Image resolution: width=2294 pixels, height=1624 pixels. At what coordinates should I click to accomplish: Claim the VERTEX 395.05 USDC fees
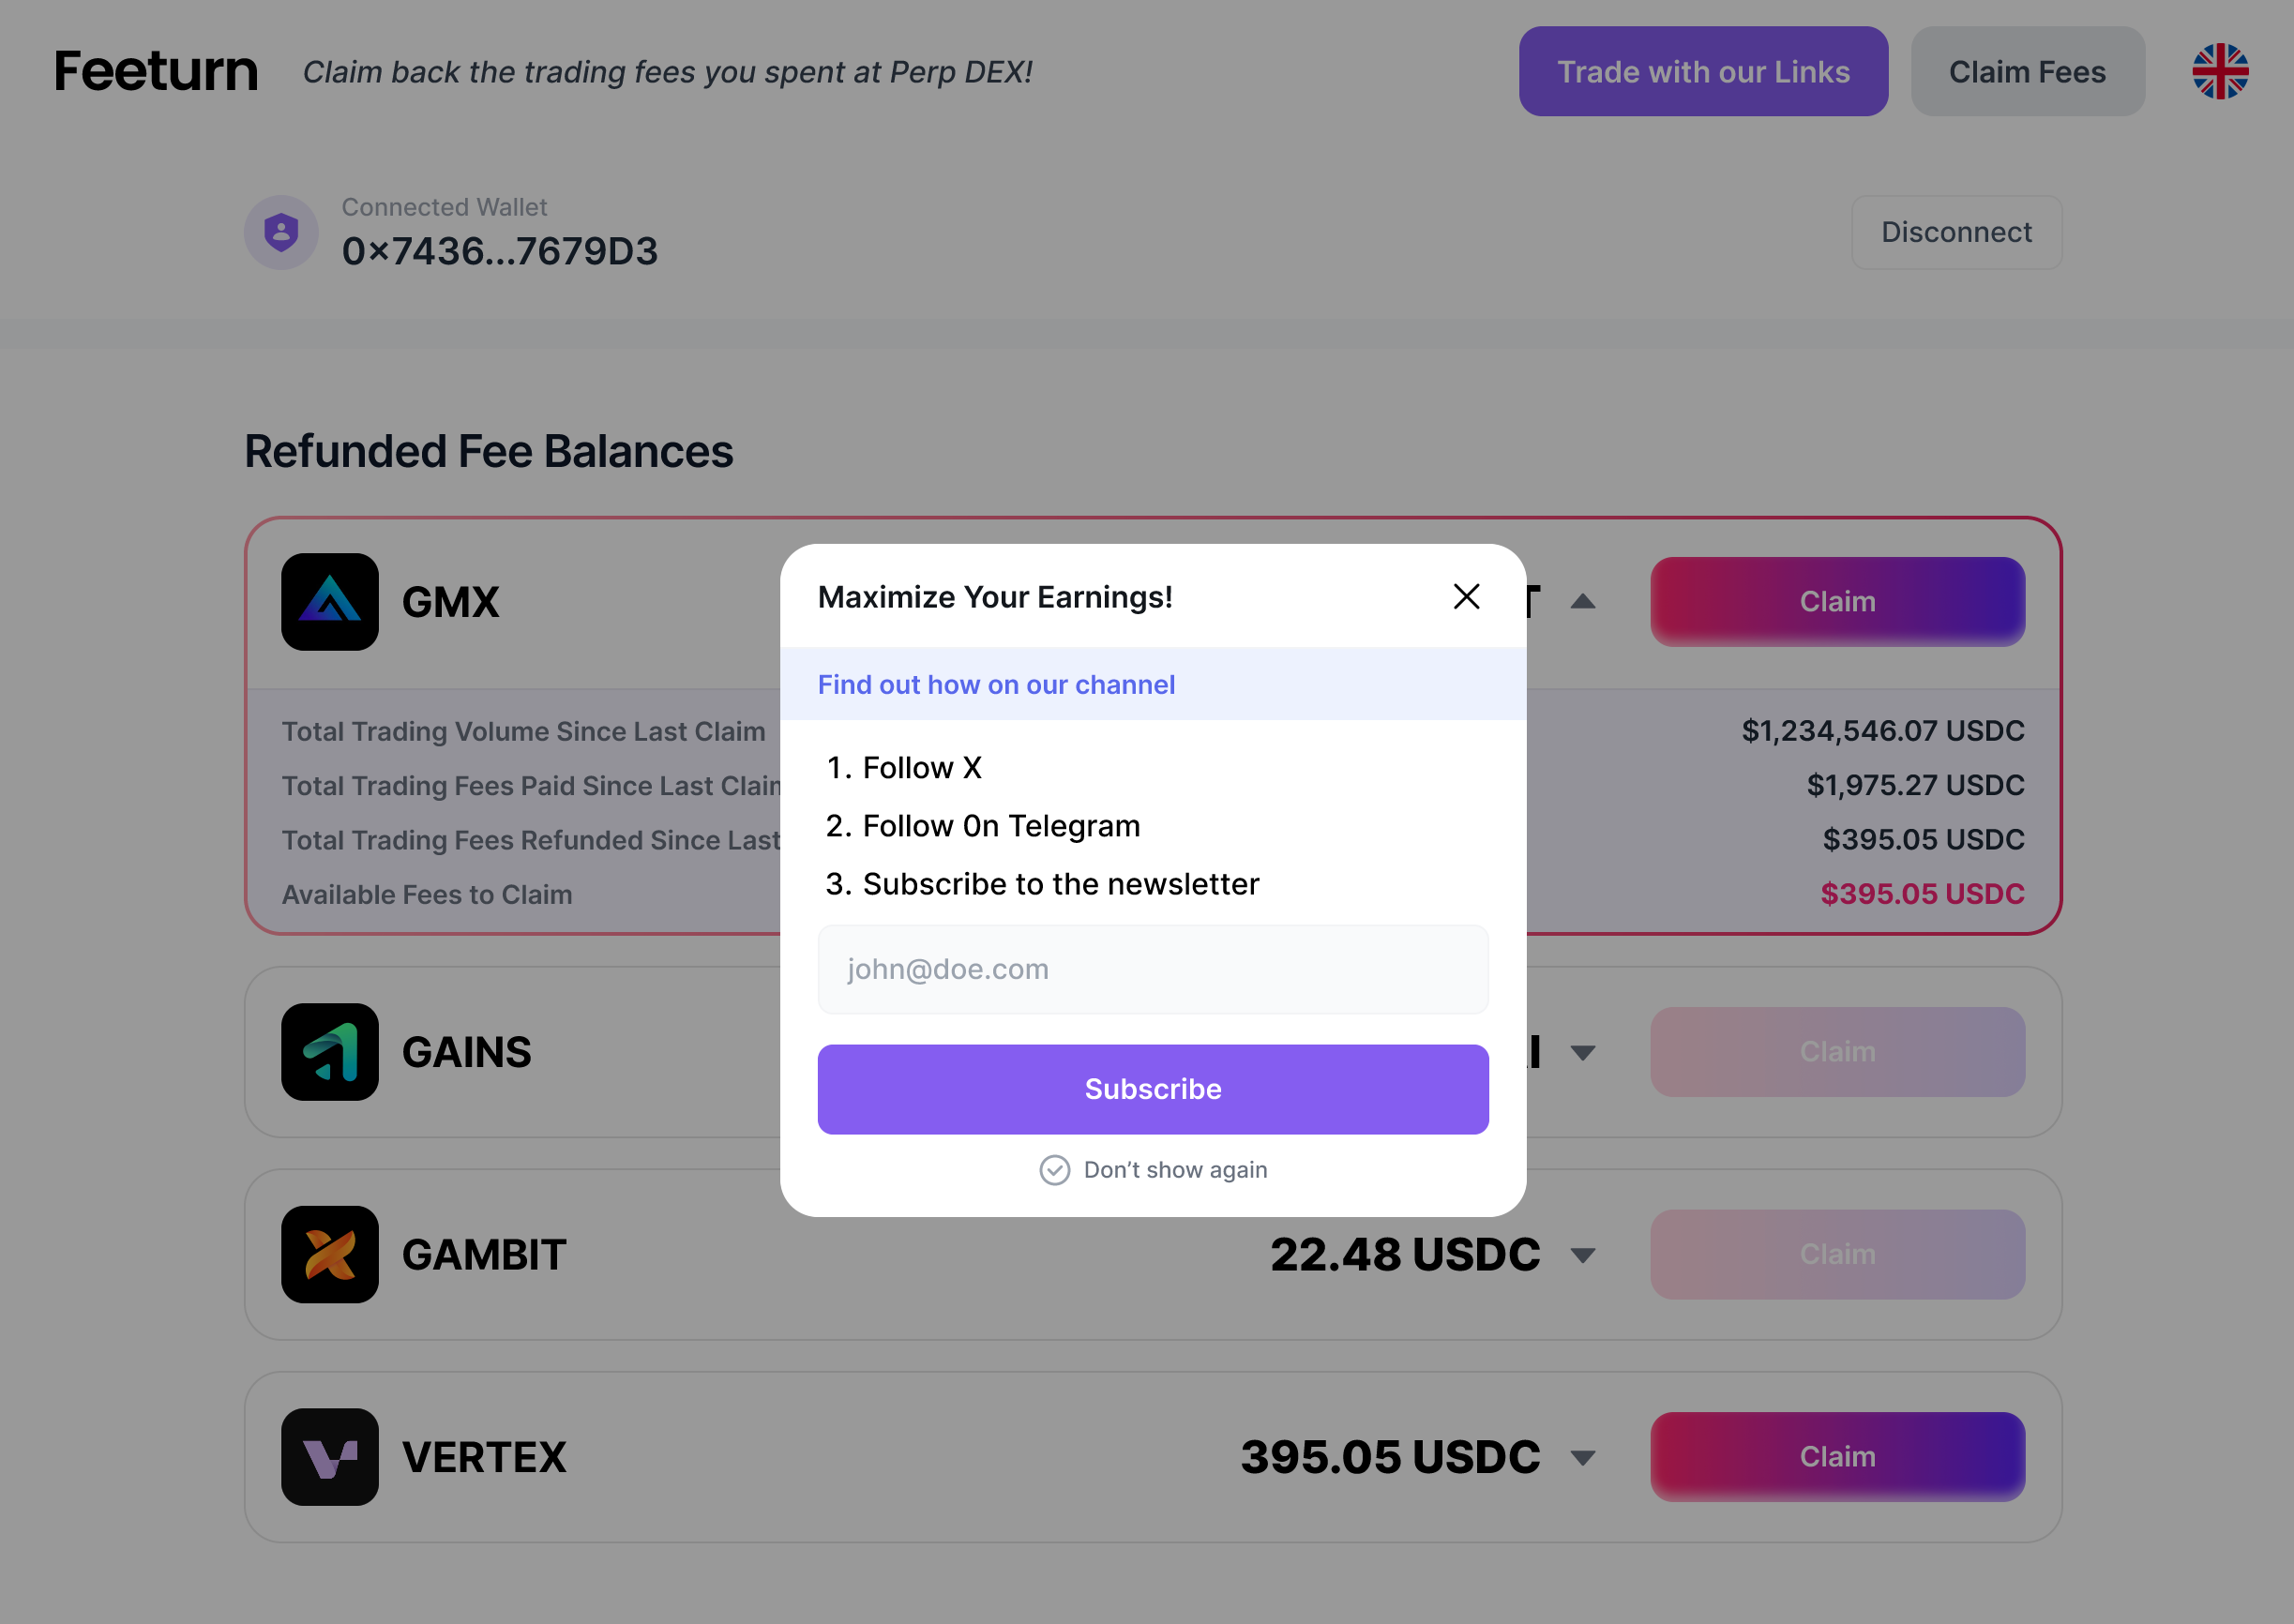(1837, 1457)
